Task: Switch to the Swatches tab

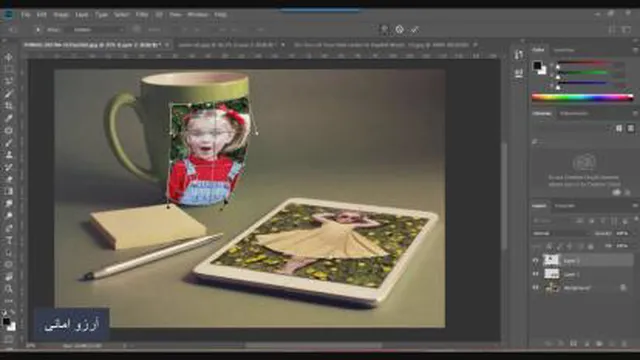Action: tap(564, 50)
